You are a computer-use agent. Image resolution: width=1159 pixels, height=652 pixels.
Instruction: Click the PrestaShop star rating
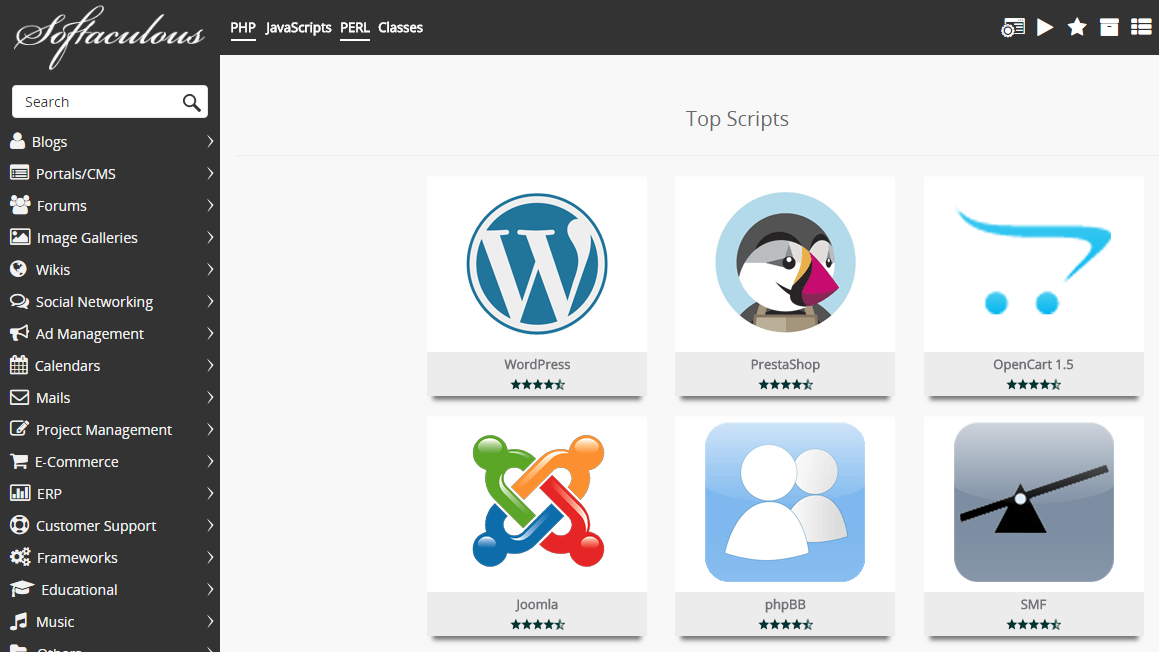785,384
